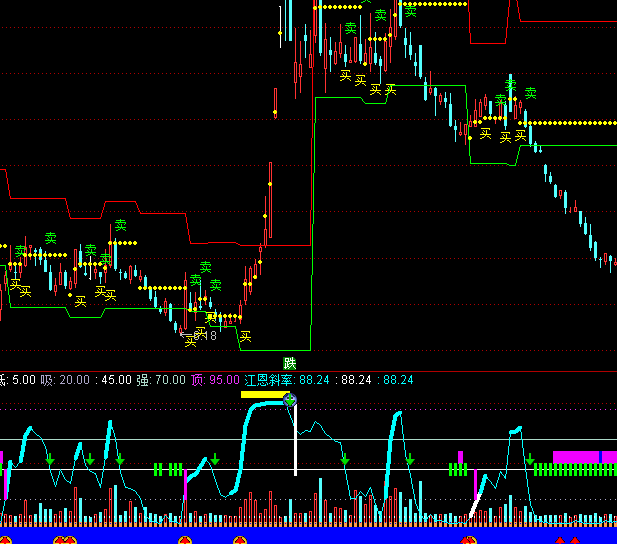Click the rightmost green down arrow in indicator
617x544 pixels.
[529, 459]
